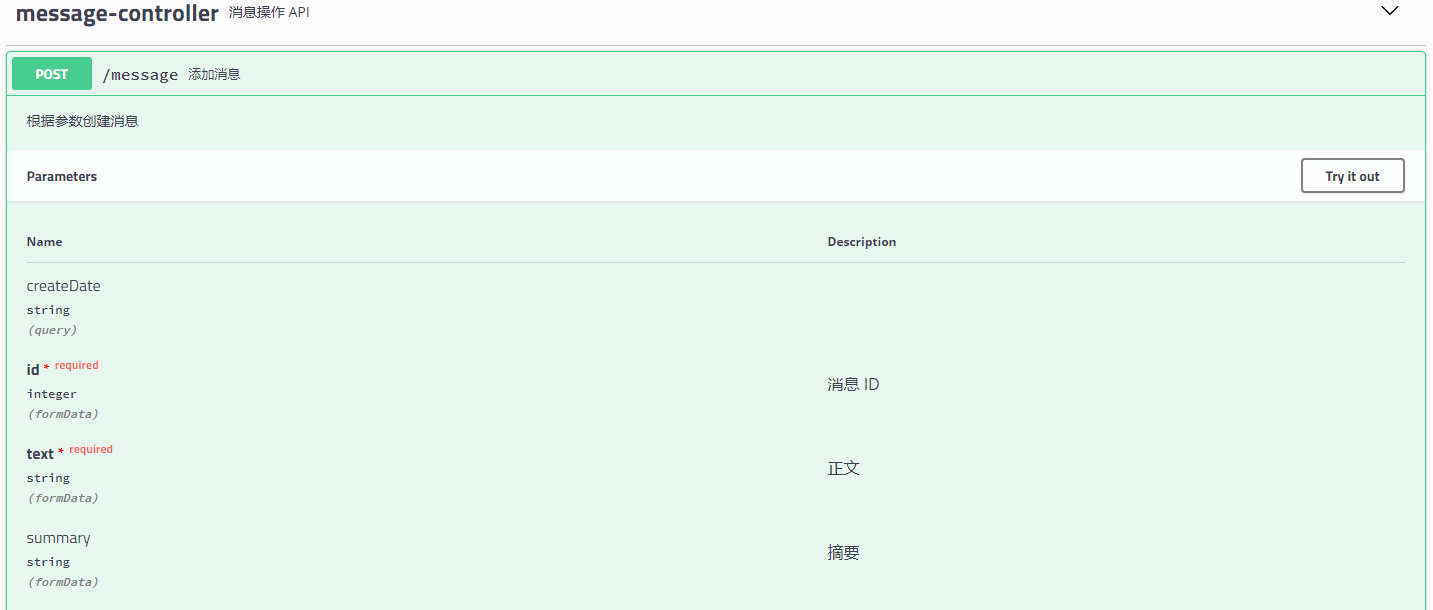The height and width of the screenshot is (610, 1433).
Task: Select the 摘要 description
Action: [x=843, y=552]
